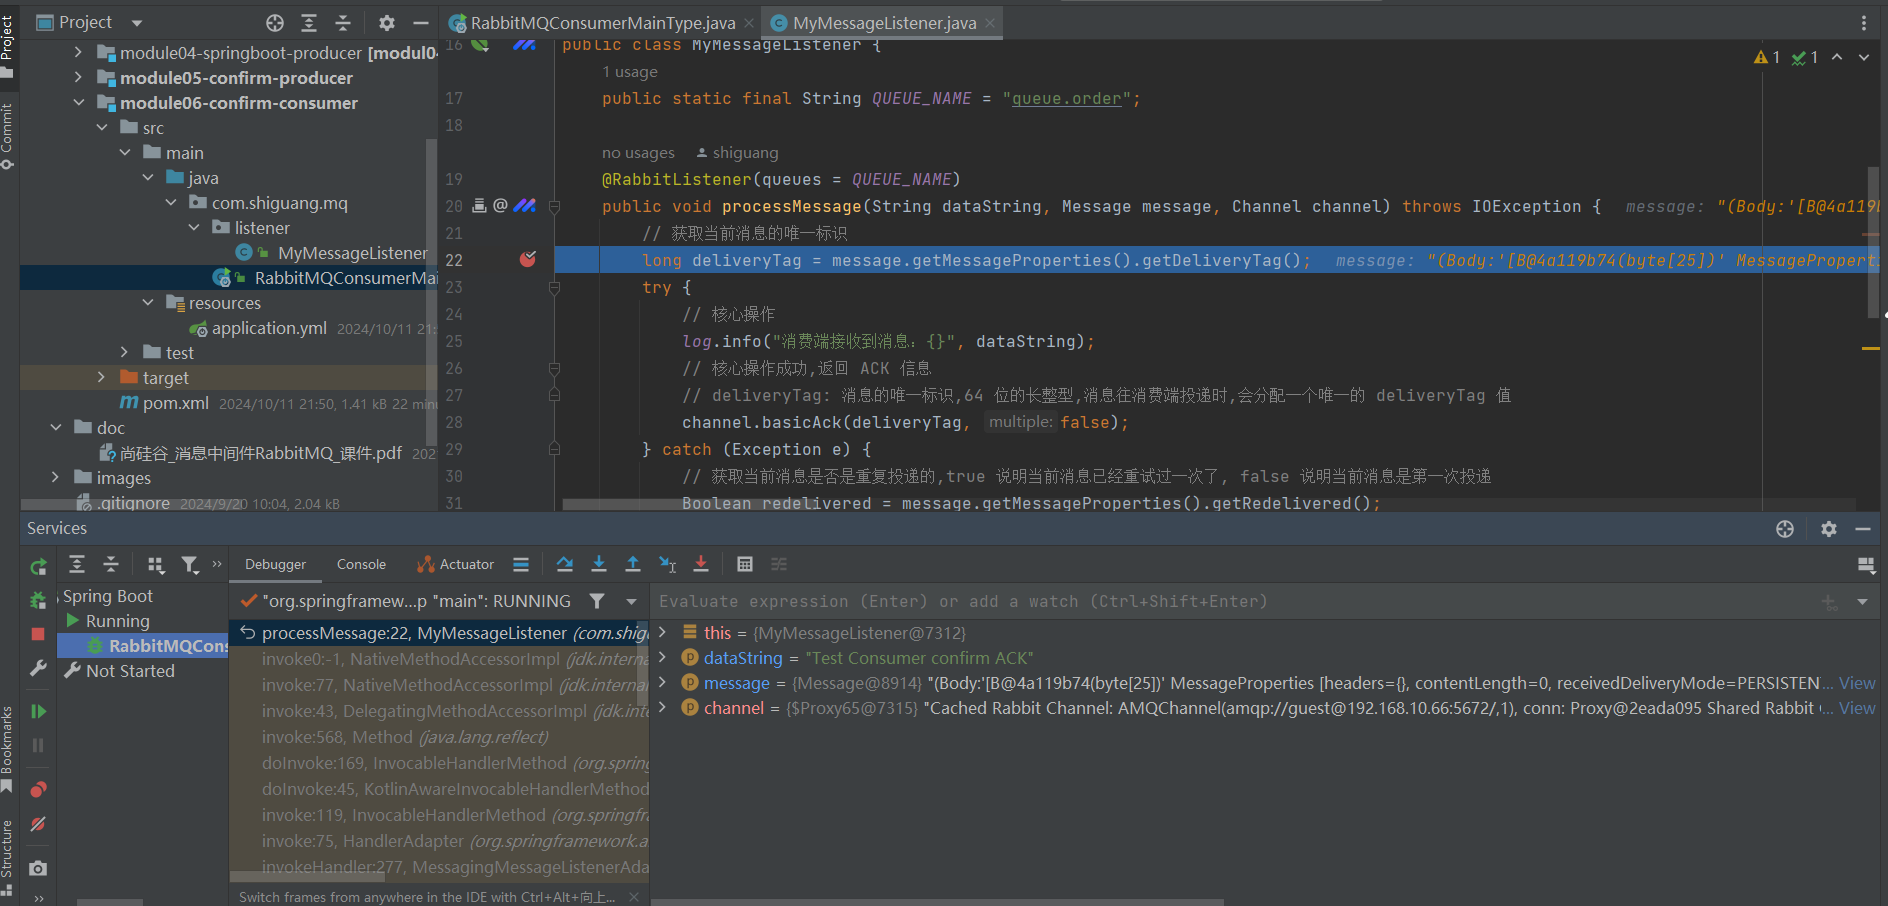Dismiss the switch frames hint

(634, 897)
